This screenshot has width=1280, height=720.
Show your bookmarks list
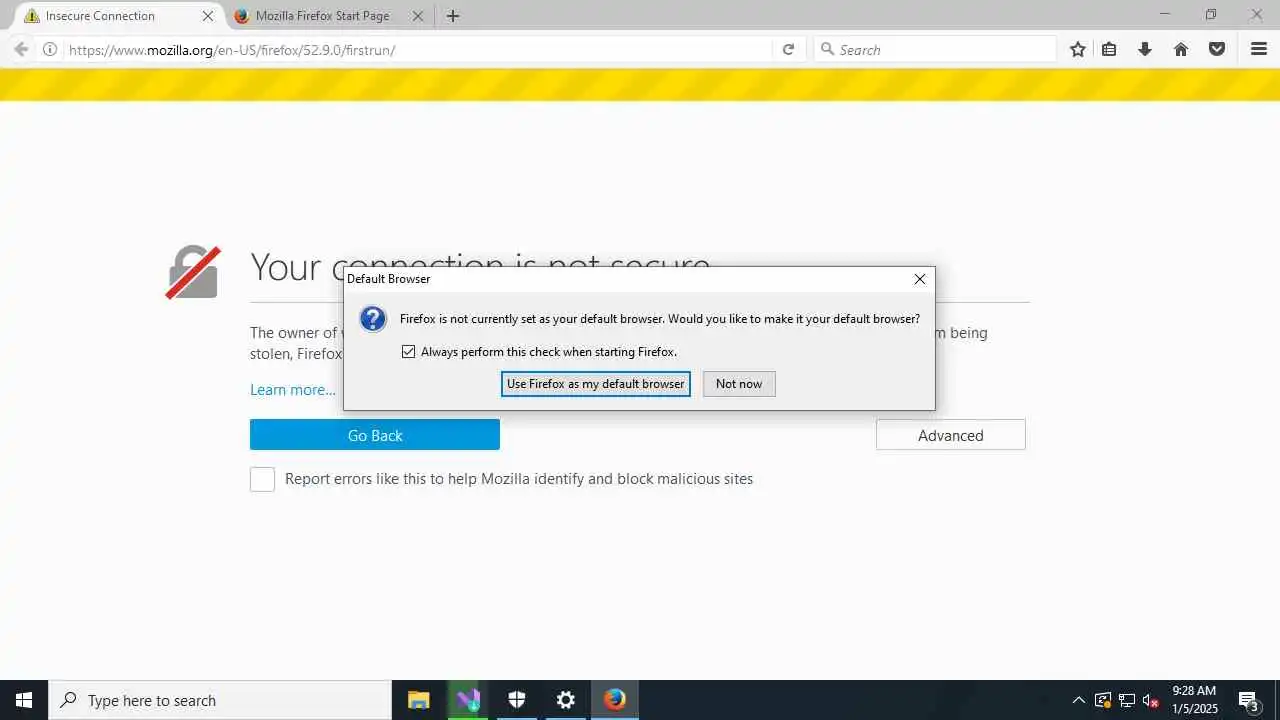[x=1109, y=49]
